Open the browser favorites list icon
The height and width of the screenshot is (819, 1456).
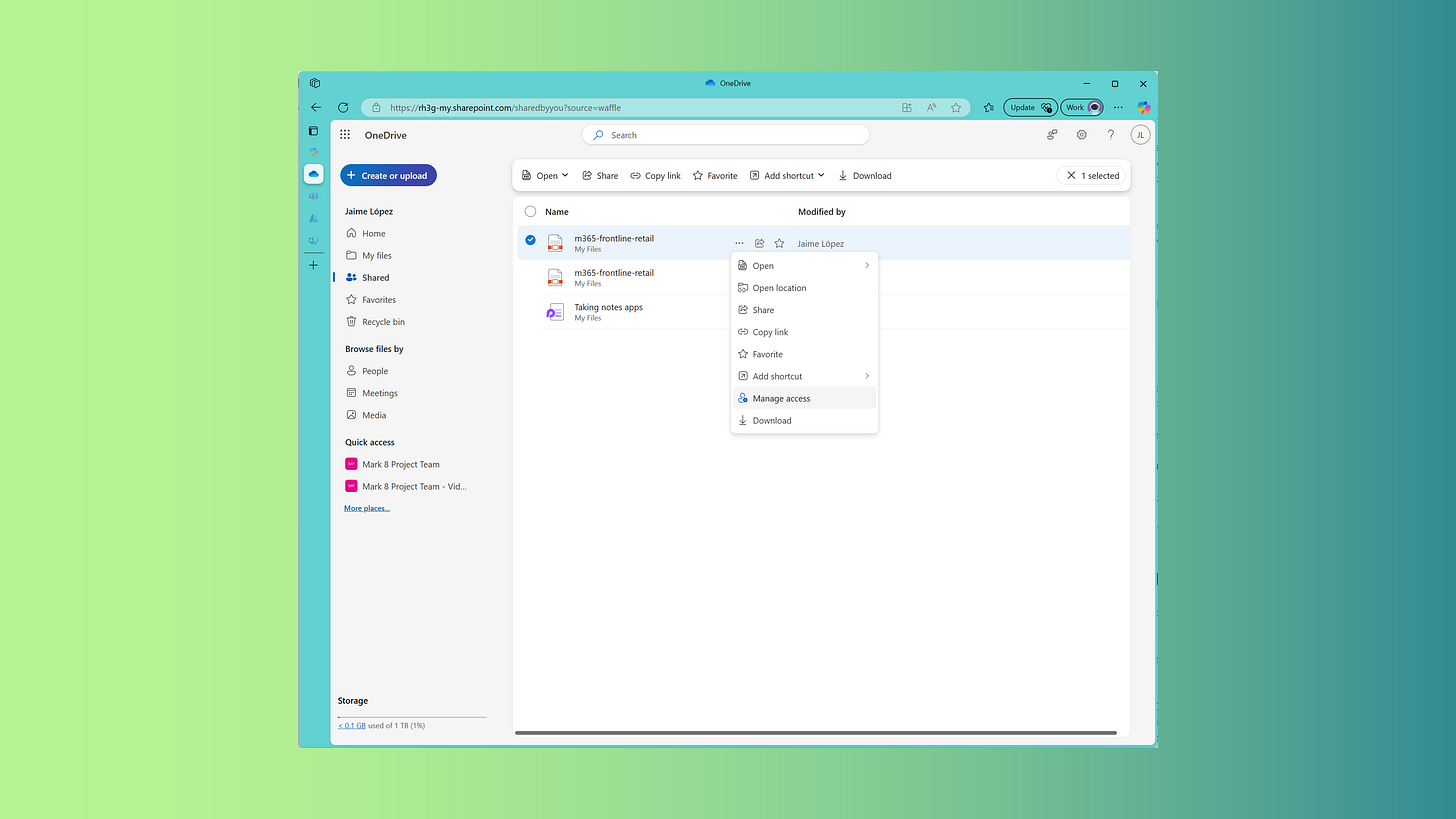tap(989, 107)
